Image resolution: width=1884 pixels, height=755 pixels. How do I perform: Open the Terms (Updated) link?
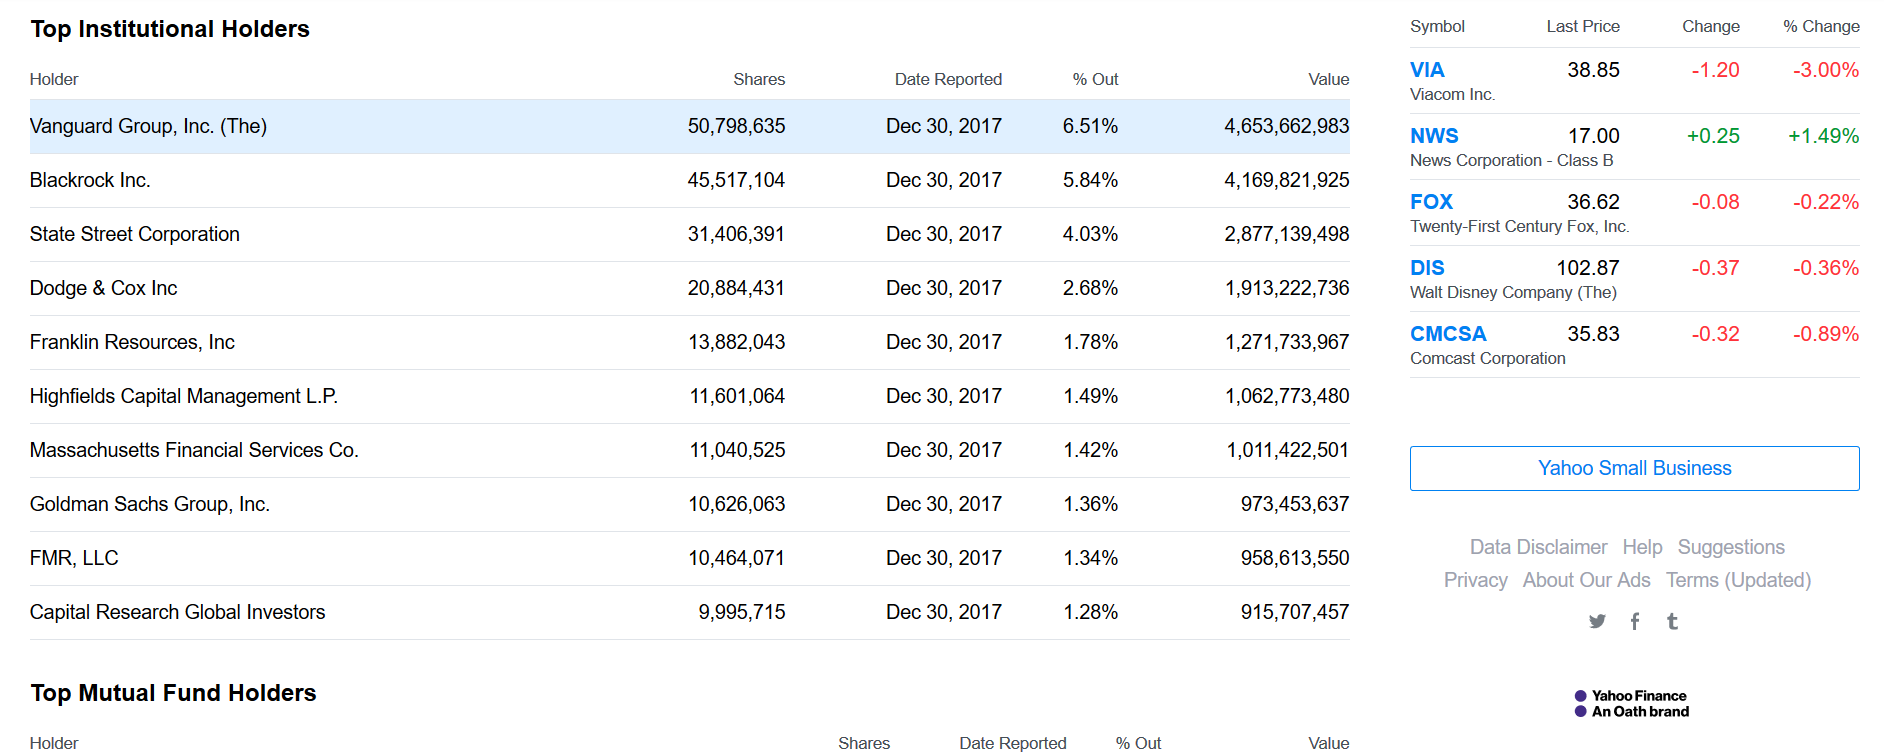[1738, 580]
